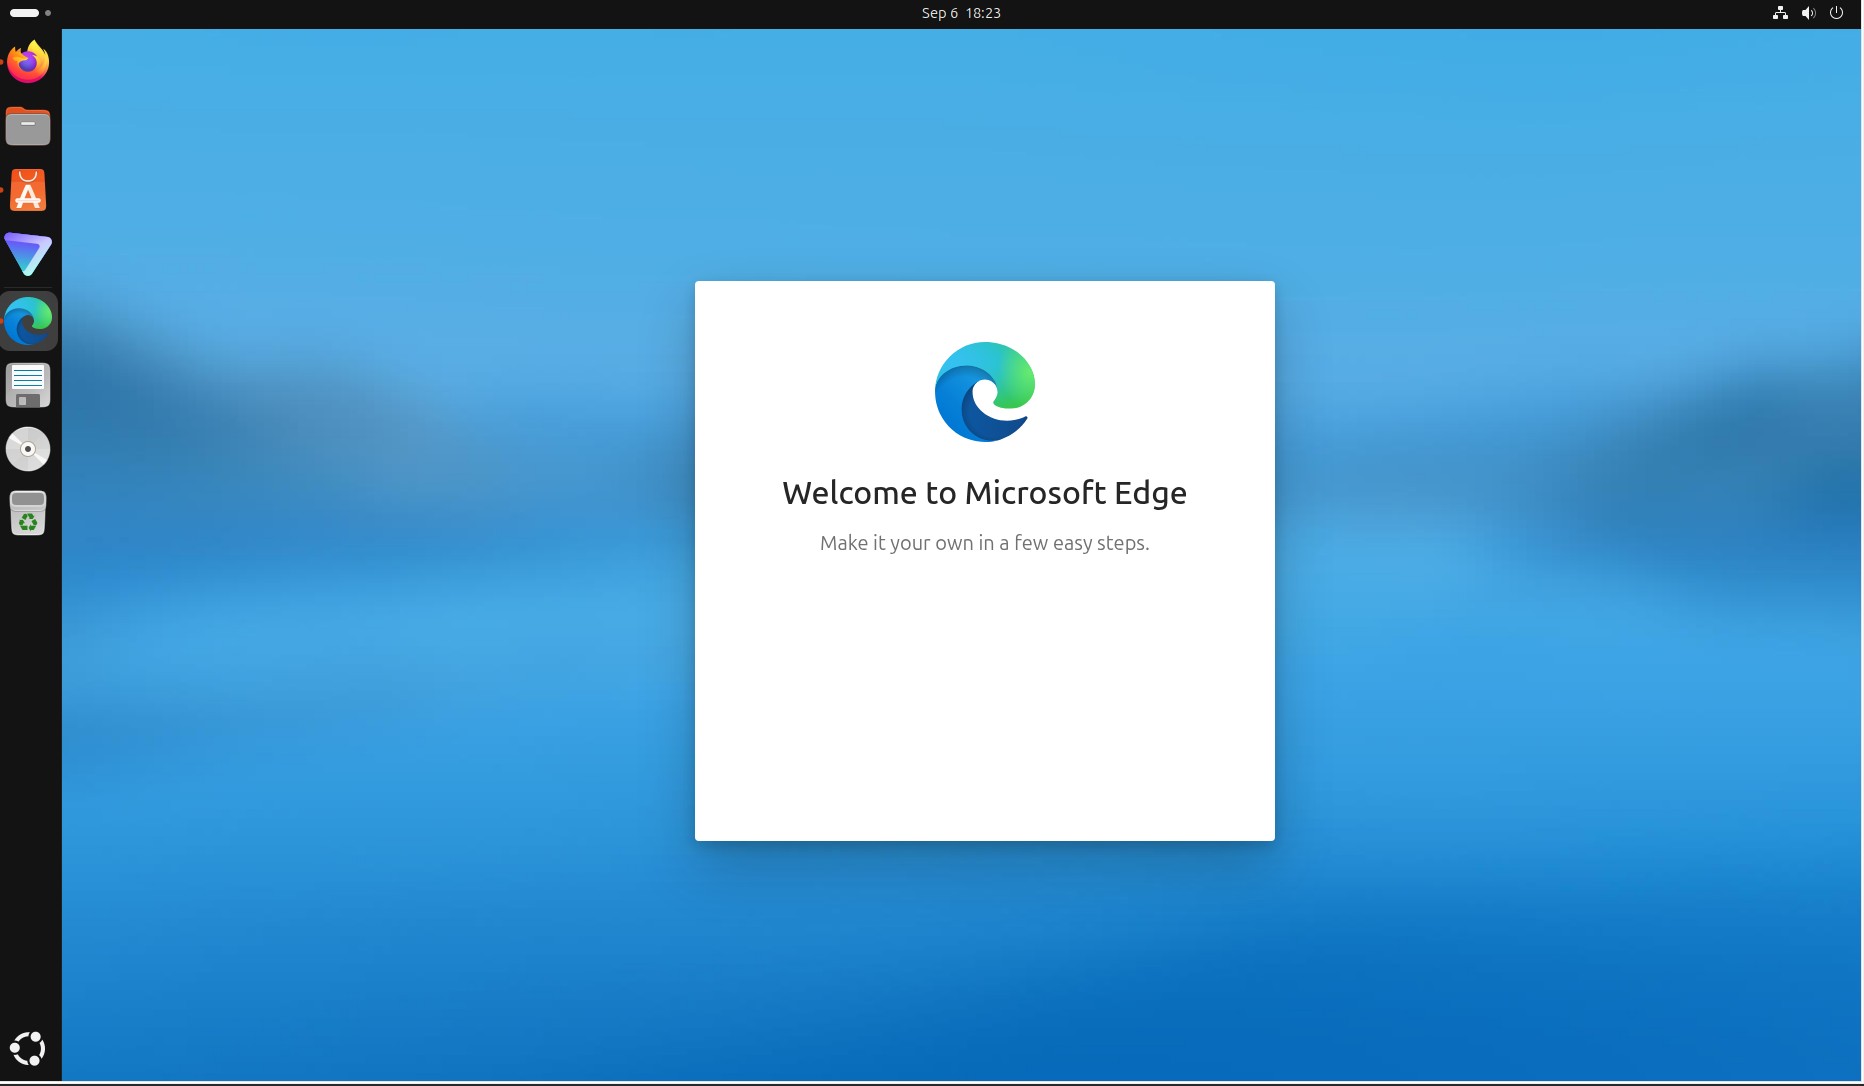Open the optical disc icon
The image size is (1864, 1086).
(28, 449)
